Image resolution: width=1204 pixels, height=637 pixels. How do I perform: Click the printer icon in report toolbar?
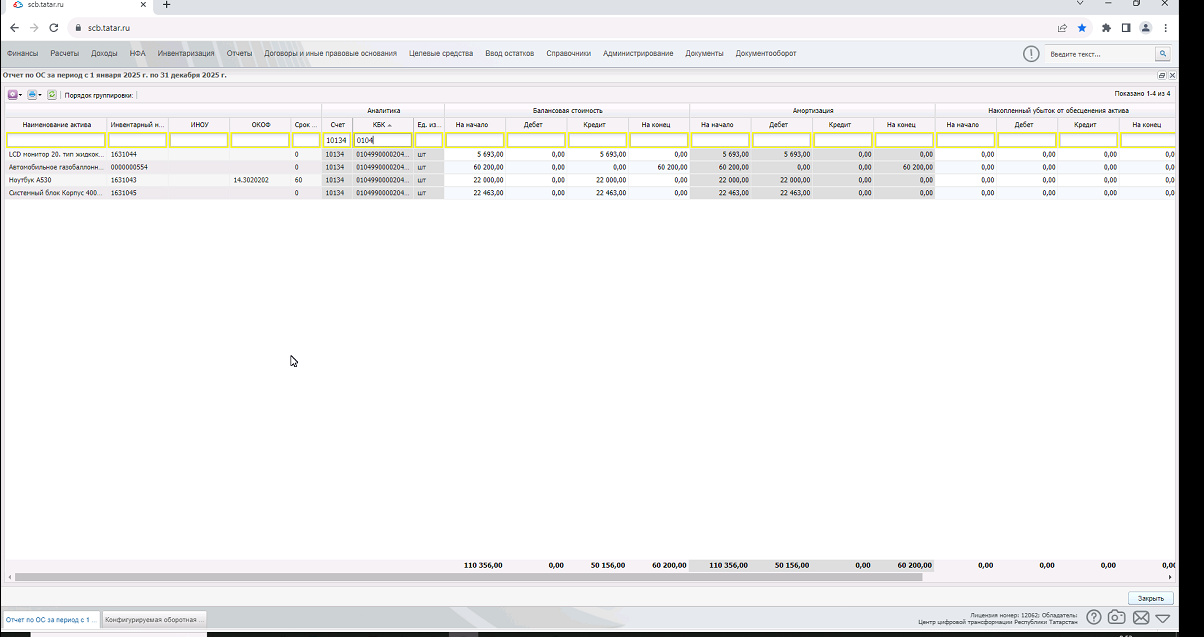coord(32,95)
